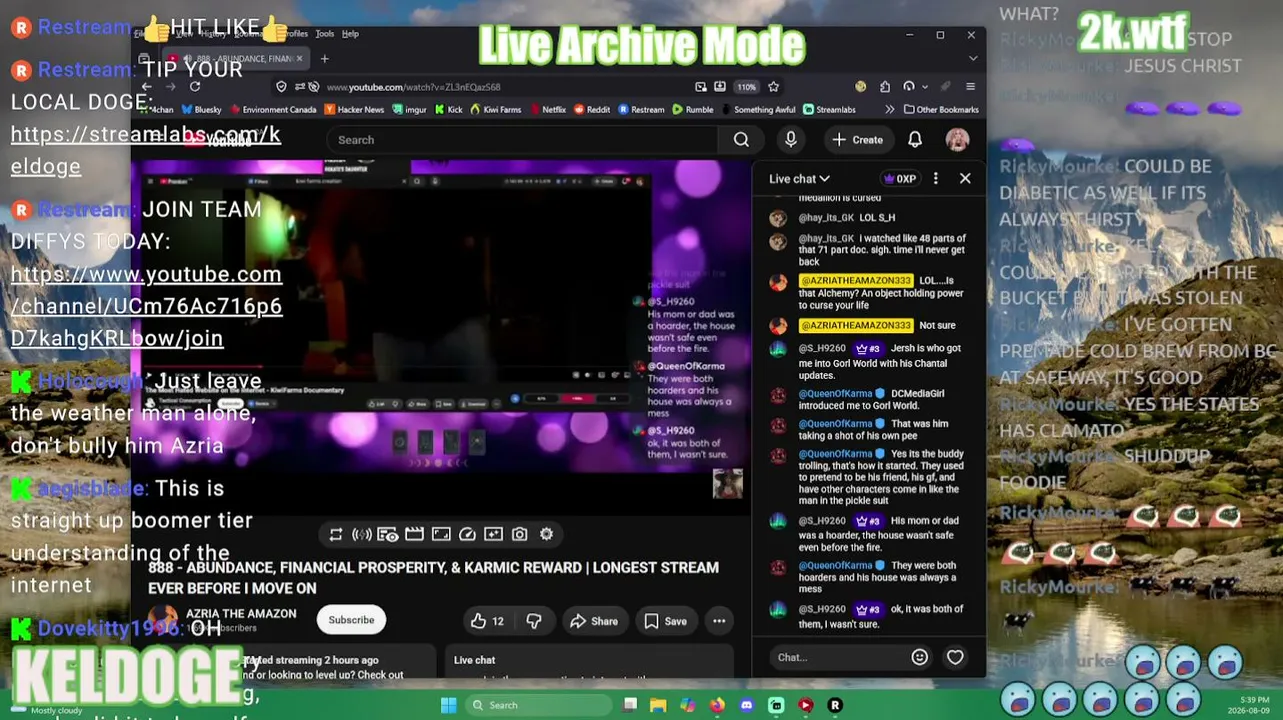
Task: Take a video screenshot with camera icon
Action: (x=520, y=535)
